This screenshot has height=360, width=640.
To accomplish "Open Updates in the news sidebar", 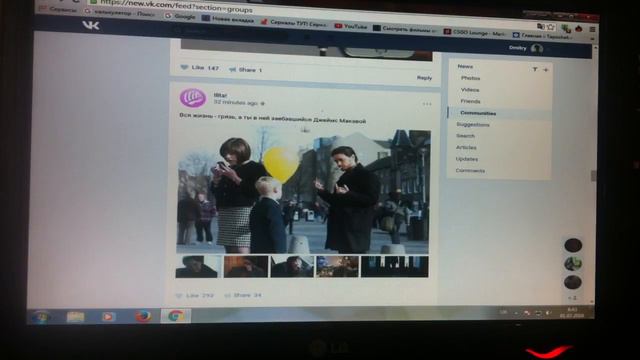I will click(467, 159).
